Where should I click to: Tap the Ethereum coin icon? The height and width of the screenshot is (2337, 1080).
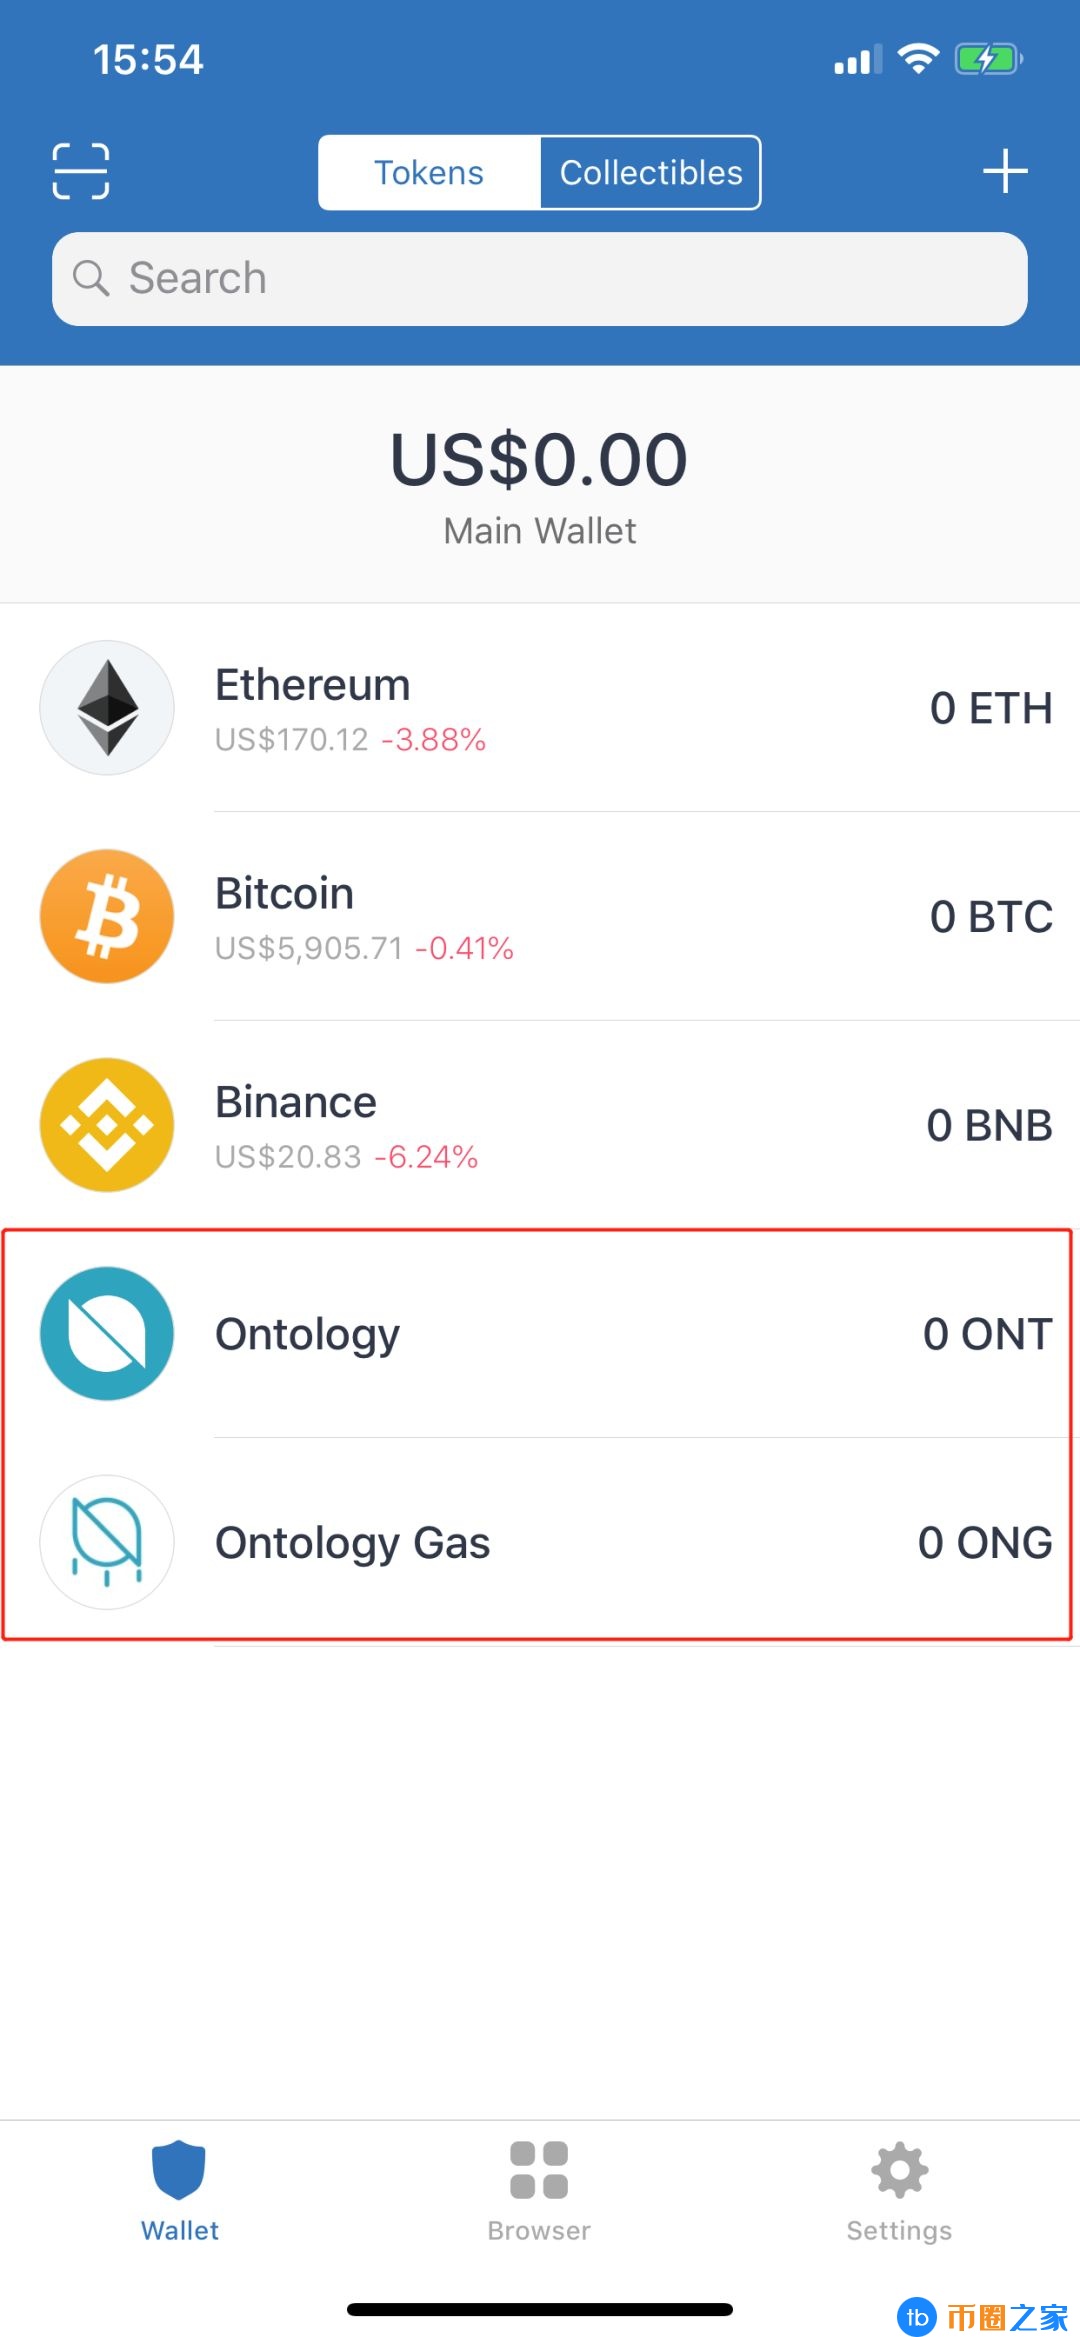coord(107,708)
